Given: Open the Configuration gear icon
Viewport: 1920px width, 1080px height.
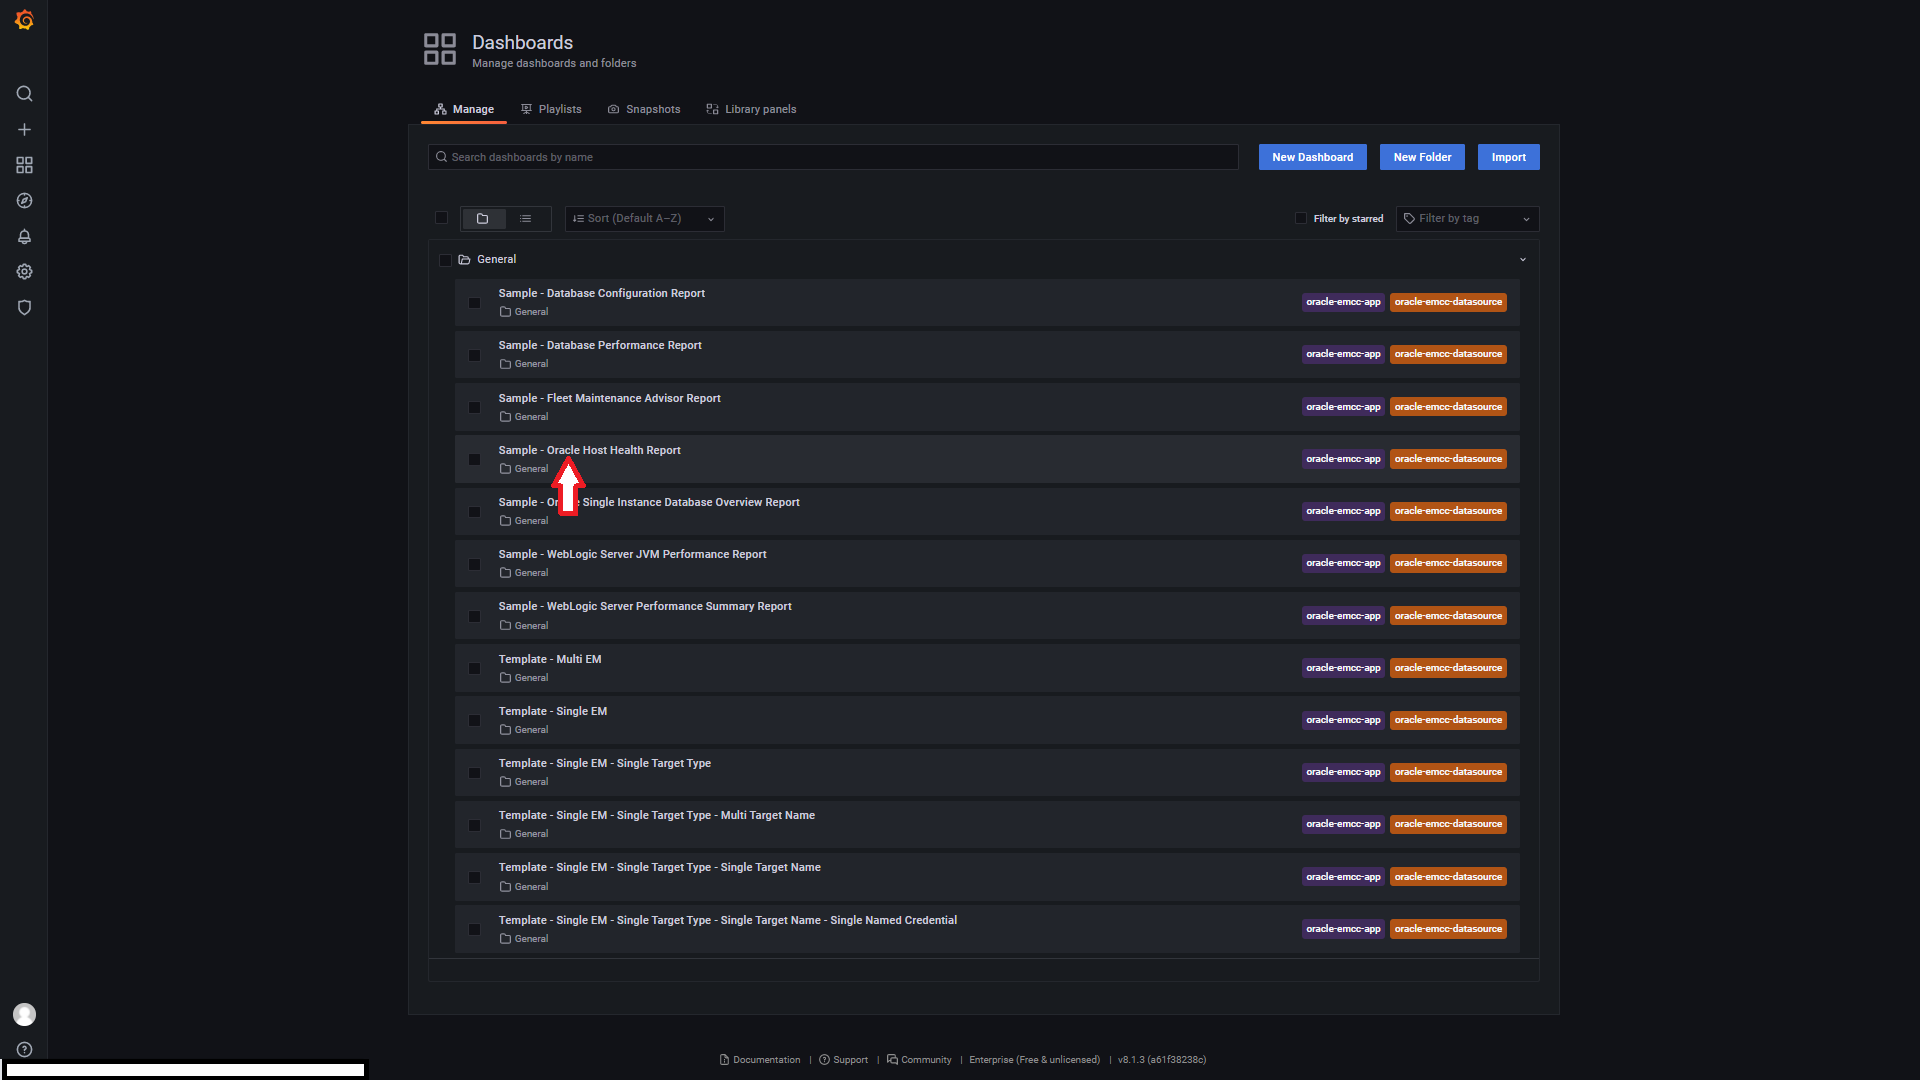Looking at the screenshot, I should 24,272.
